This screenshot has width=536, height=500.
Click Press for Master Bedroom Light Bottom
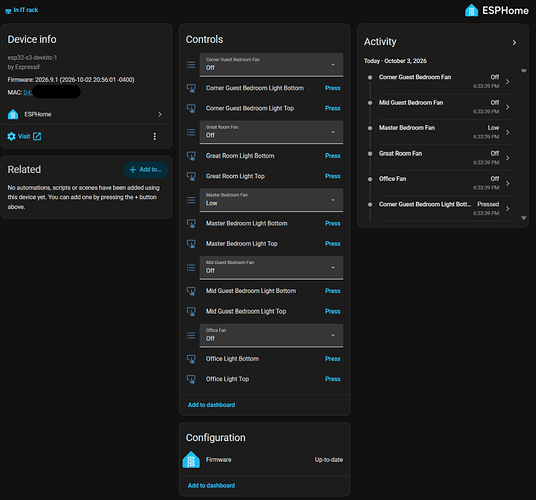333,224
